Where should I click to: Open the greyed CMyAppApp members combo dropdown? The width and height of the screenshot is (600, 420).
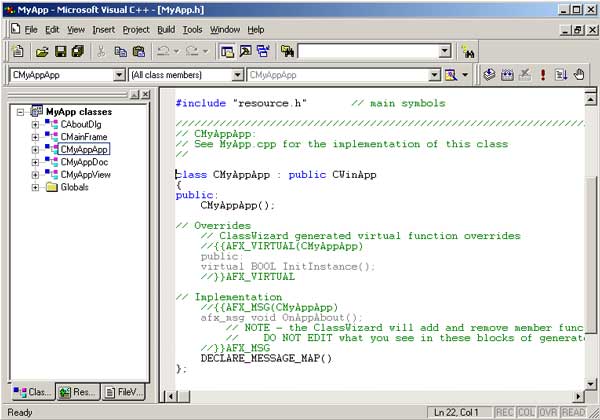click(x=434, y=75)
